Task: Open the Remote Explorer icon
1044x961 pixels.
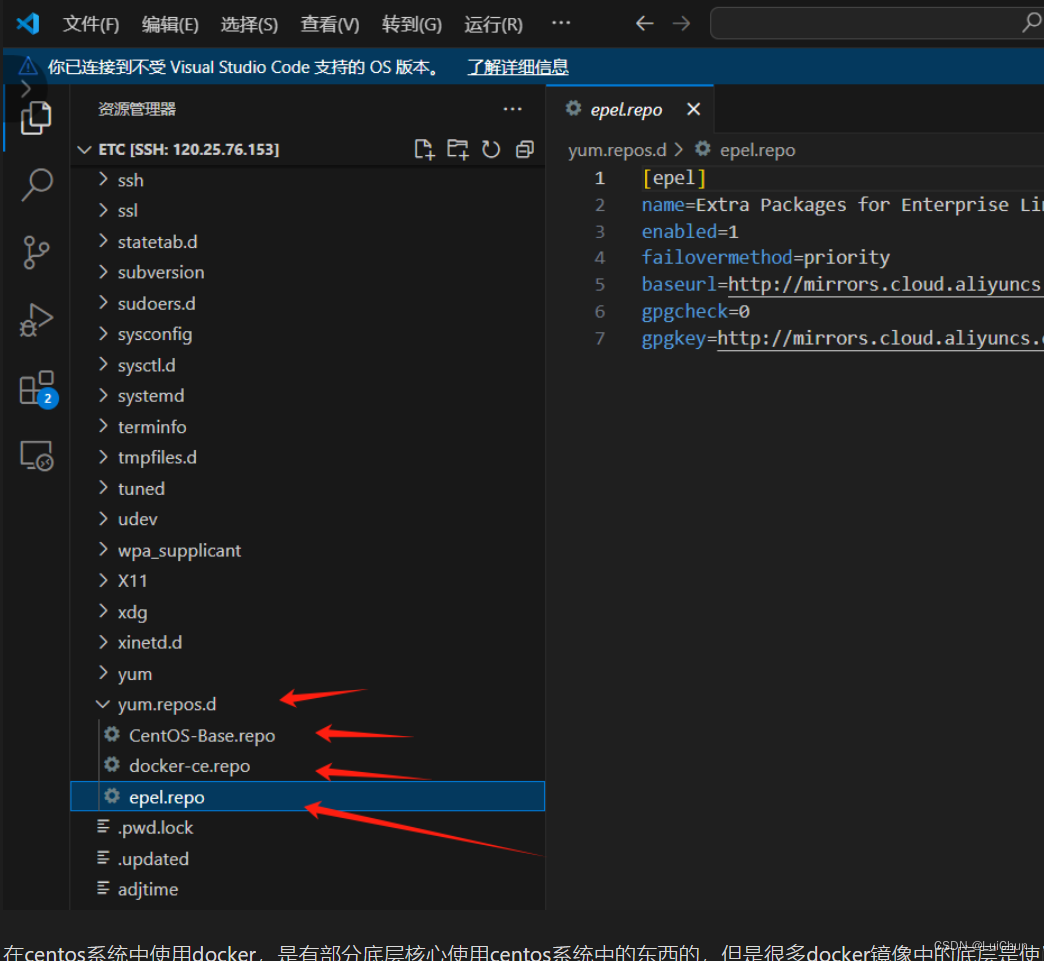Action: [36, 456]
